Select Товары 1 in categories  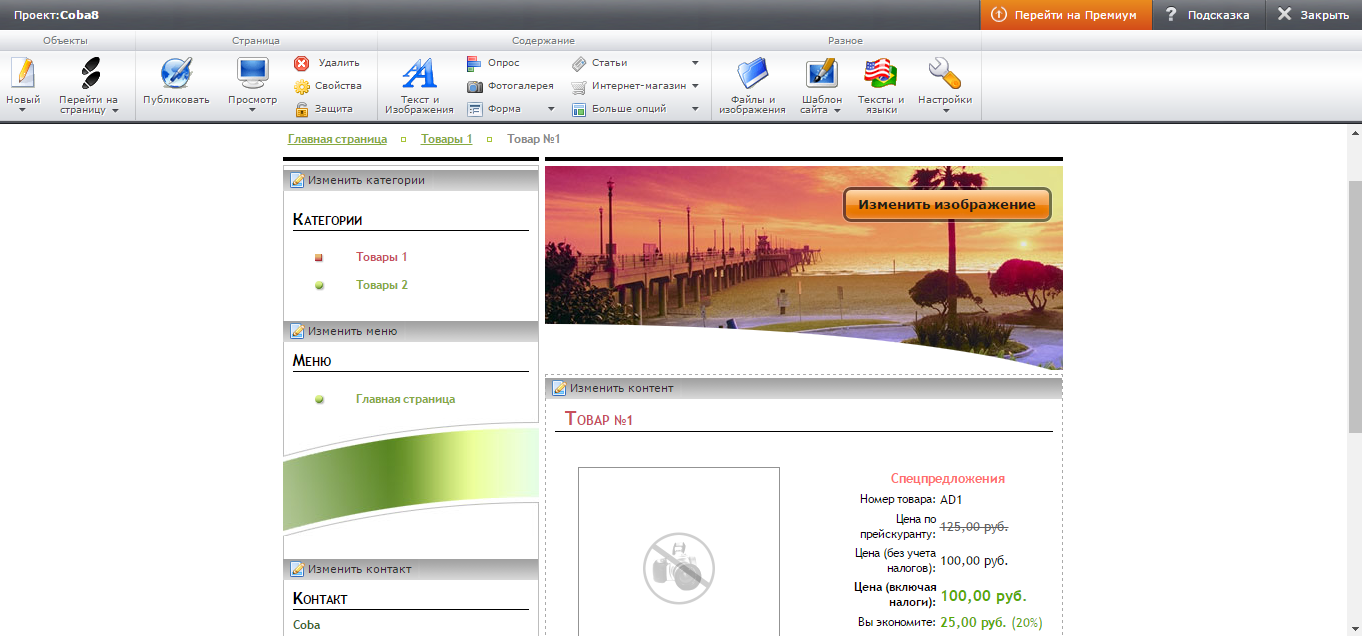pos(381,257)
